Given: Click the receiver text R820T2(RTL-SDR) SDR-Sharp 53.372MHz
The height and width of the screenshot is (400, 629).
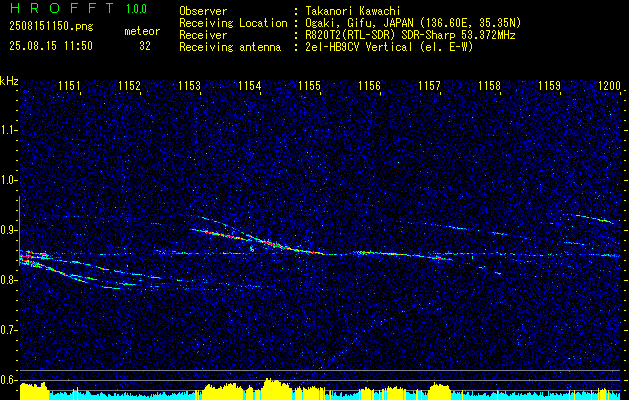Looking at the screenshot, I should coord(410,35).
